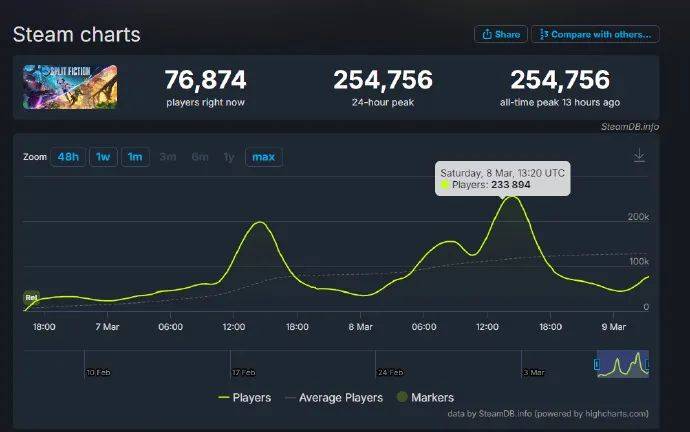Click the 10 Feb navigator label
This screenshot has height=432, width=690.
pyautogui.click(x=98, y=373)
